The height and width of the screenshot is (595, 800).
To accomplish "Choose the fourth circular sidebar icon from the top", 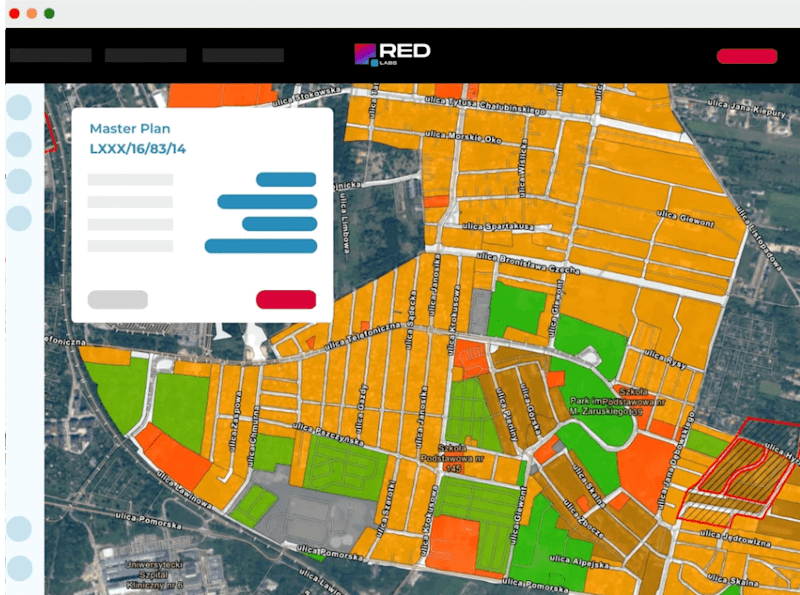I will [x=19, y=218].
